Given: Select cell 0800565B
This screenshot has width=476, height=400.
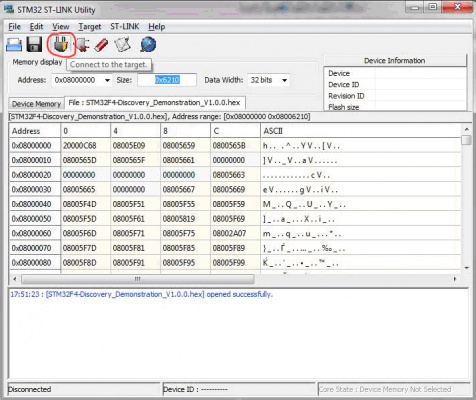Looking at the screenshot, I should 235,146.
